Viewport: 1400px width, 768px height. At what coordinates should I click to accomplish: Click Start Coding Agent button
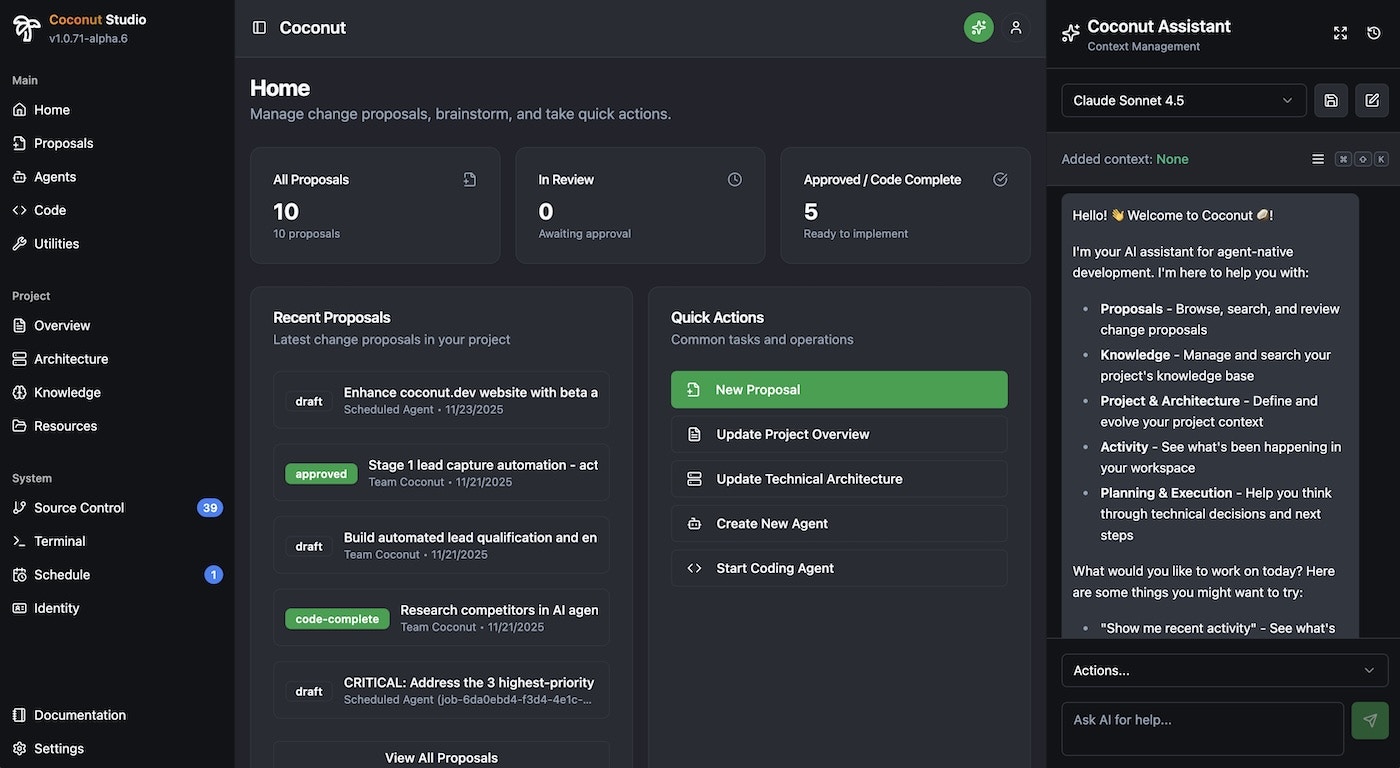click(839, 568)
